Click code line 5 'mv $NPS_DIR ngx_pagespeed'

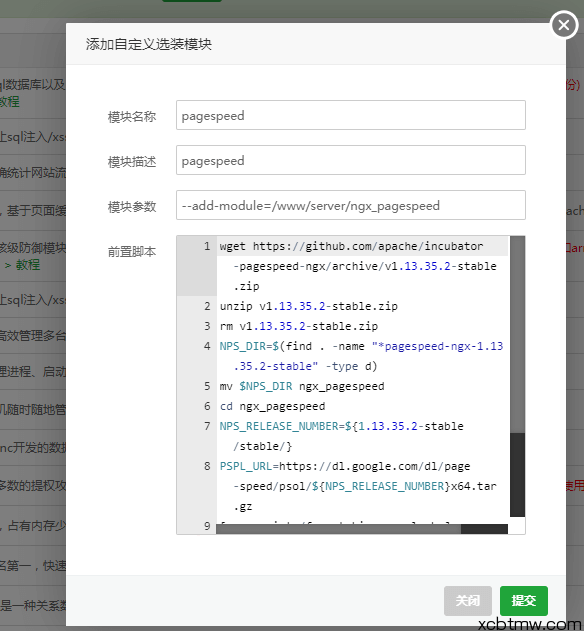point(302,386)
